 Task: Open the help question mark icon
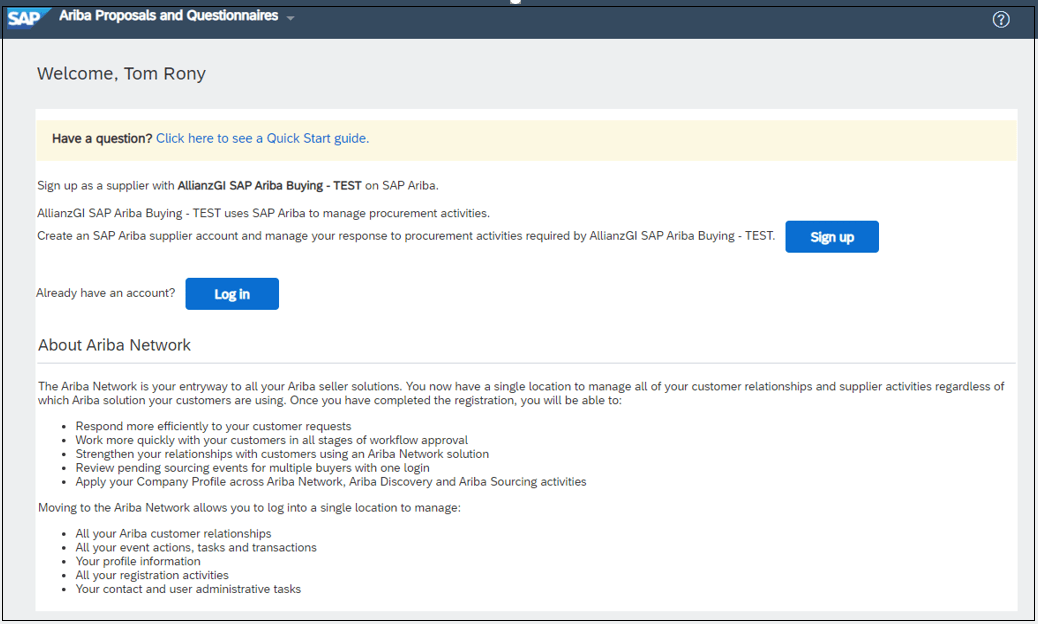pyautogui.click(x=1001, y=20)
